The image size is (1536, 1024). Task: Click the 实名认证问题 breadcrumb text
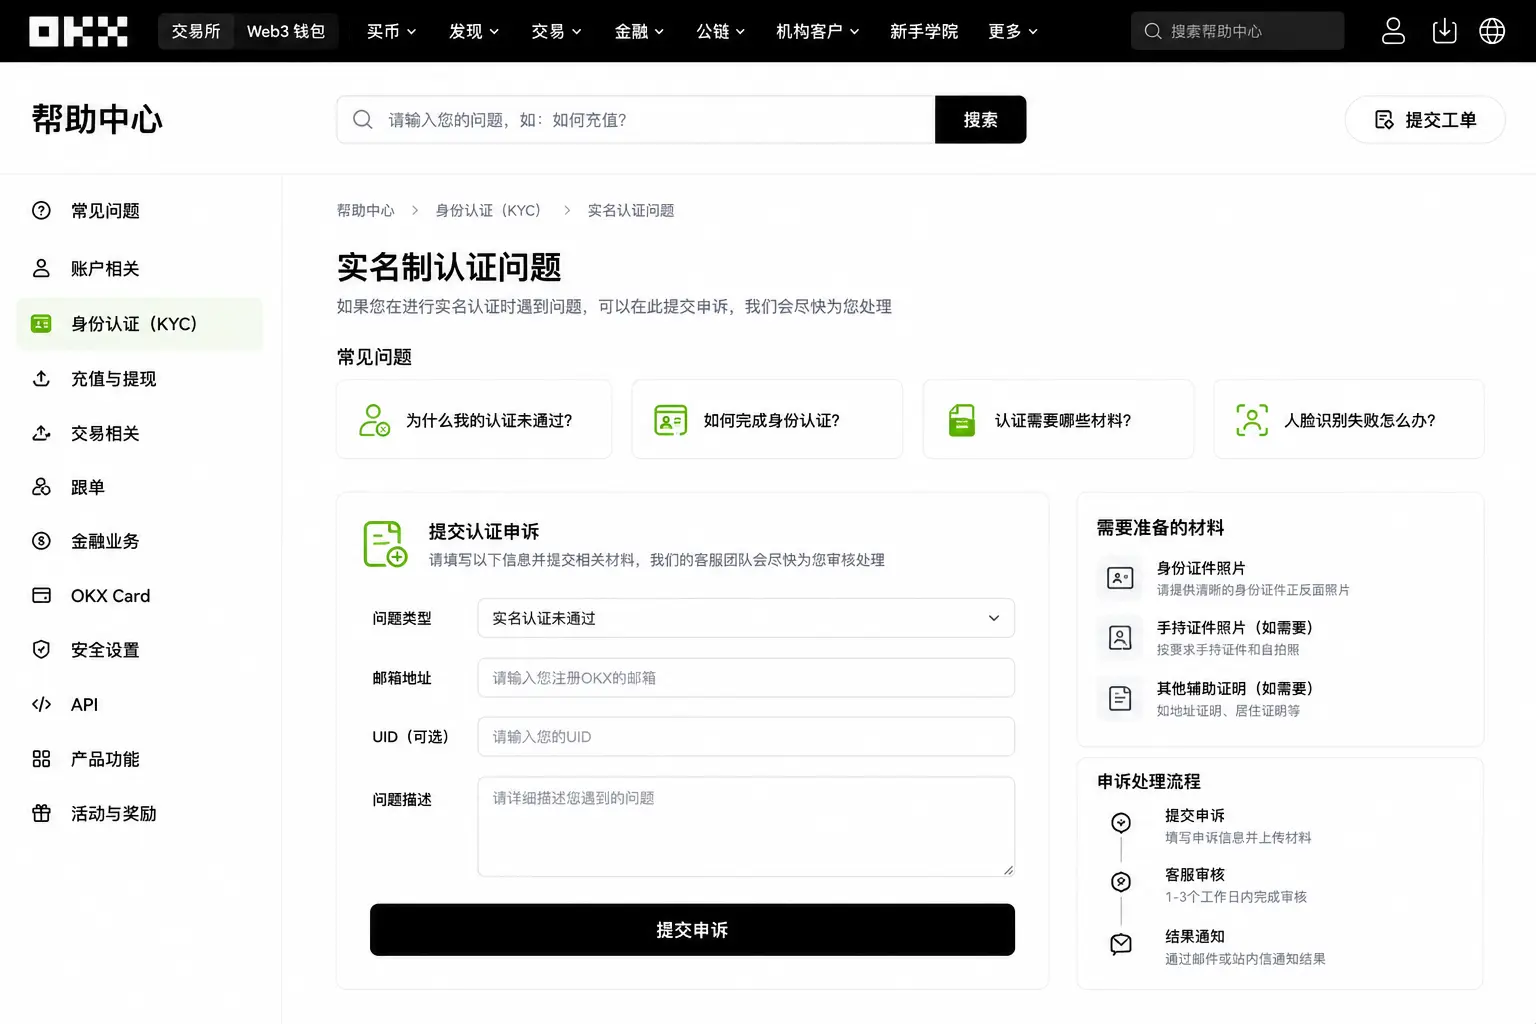(x=631, y=210)
